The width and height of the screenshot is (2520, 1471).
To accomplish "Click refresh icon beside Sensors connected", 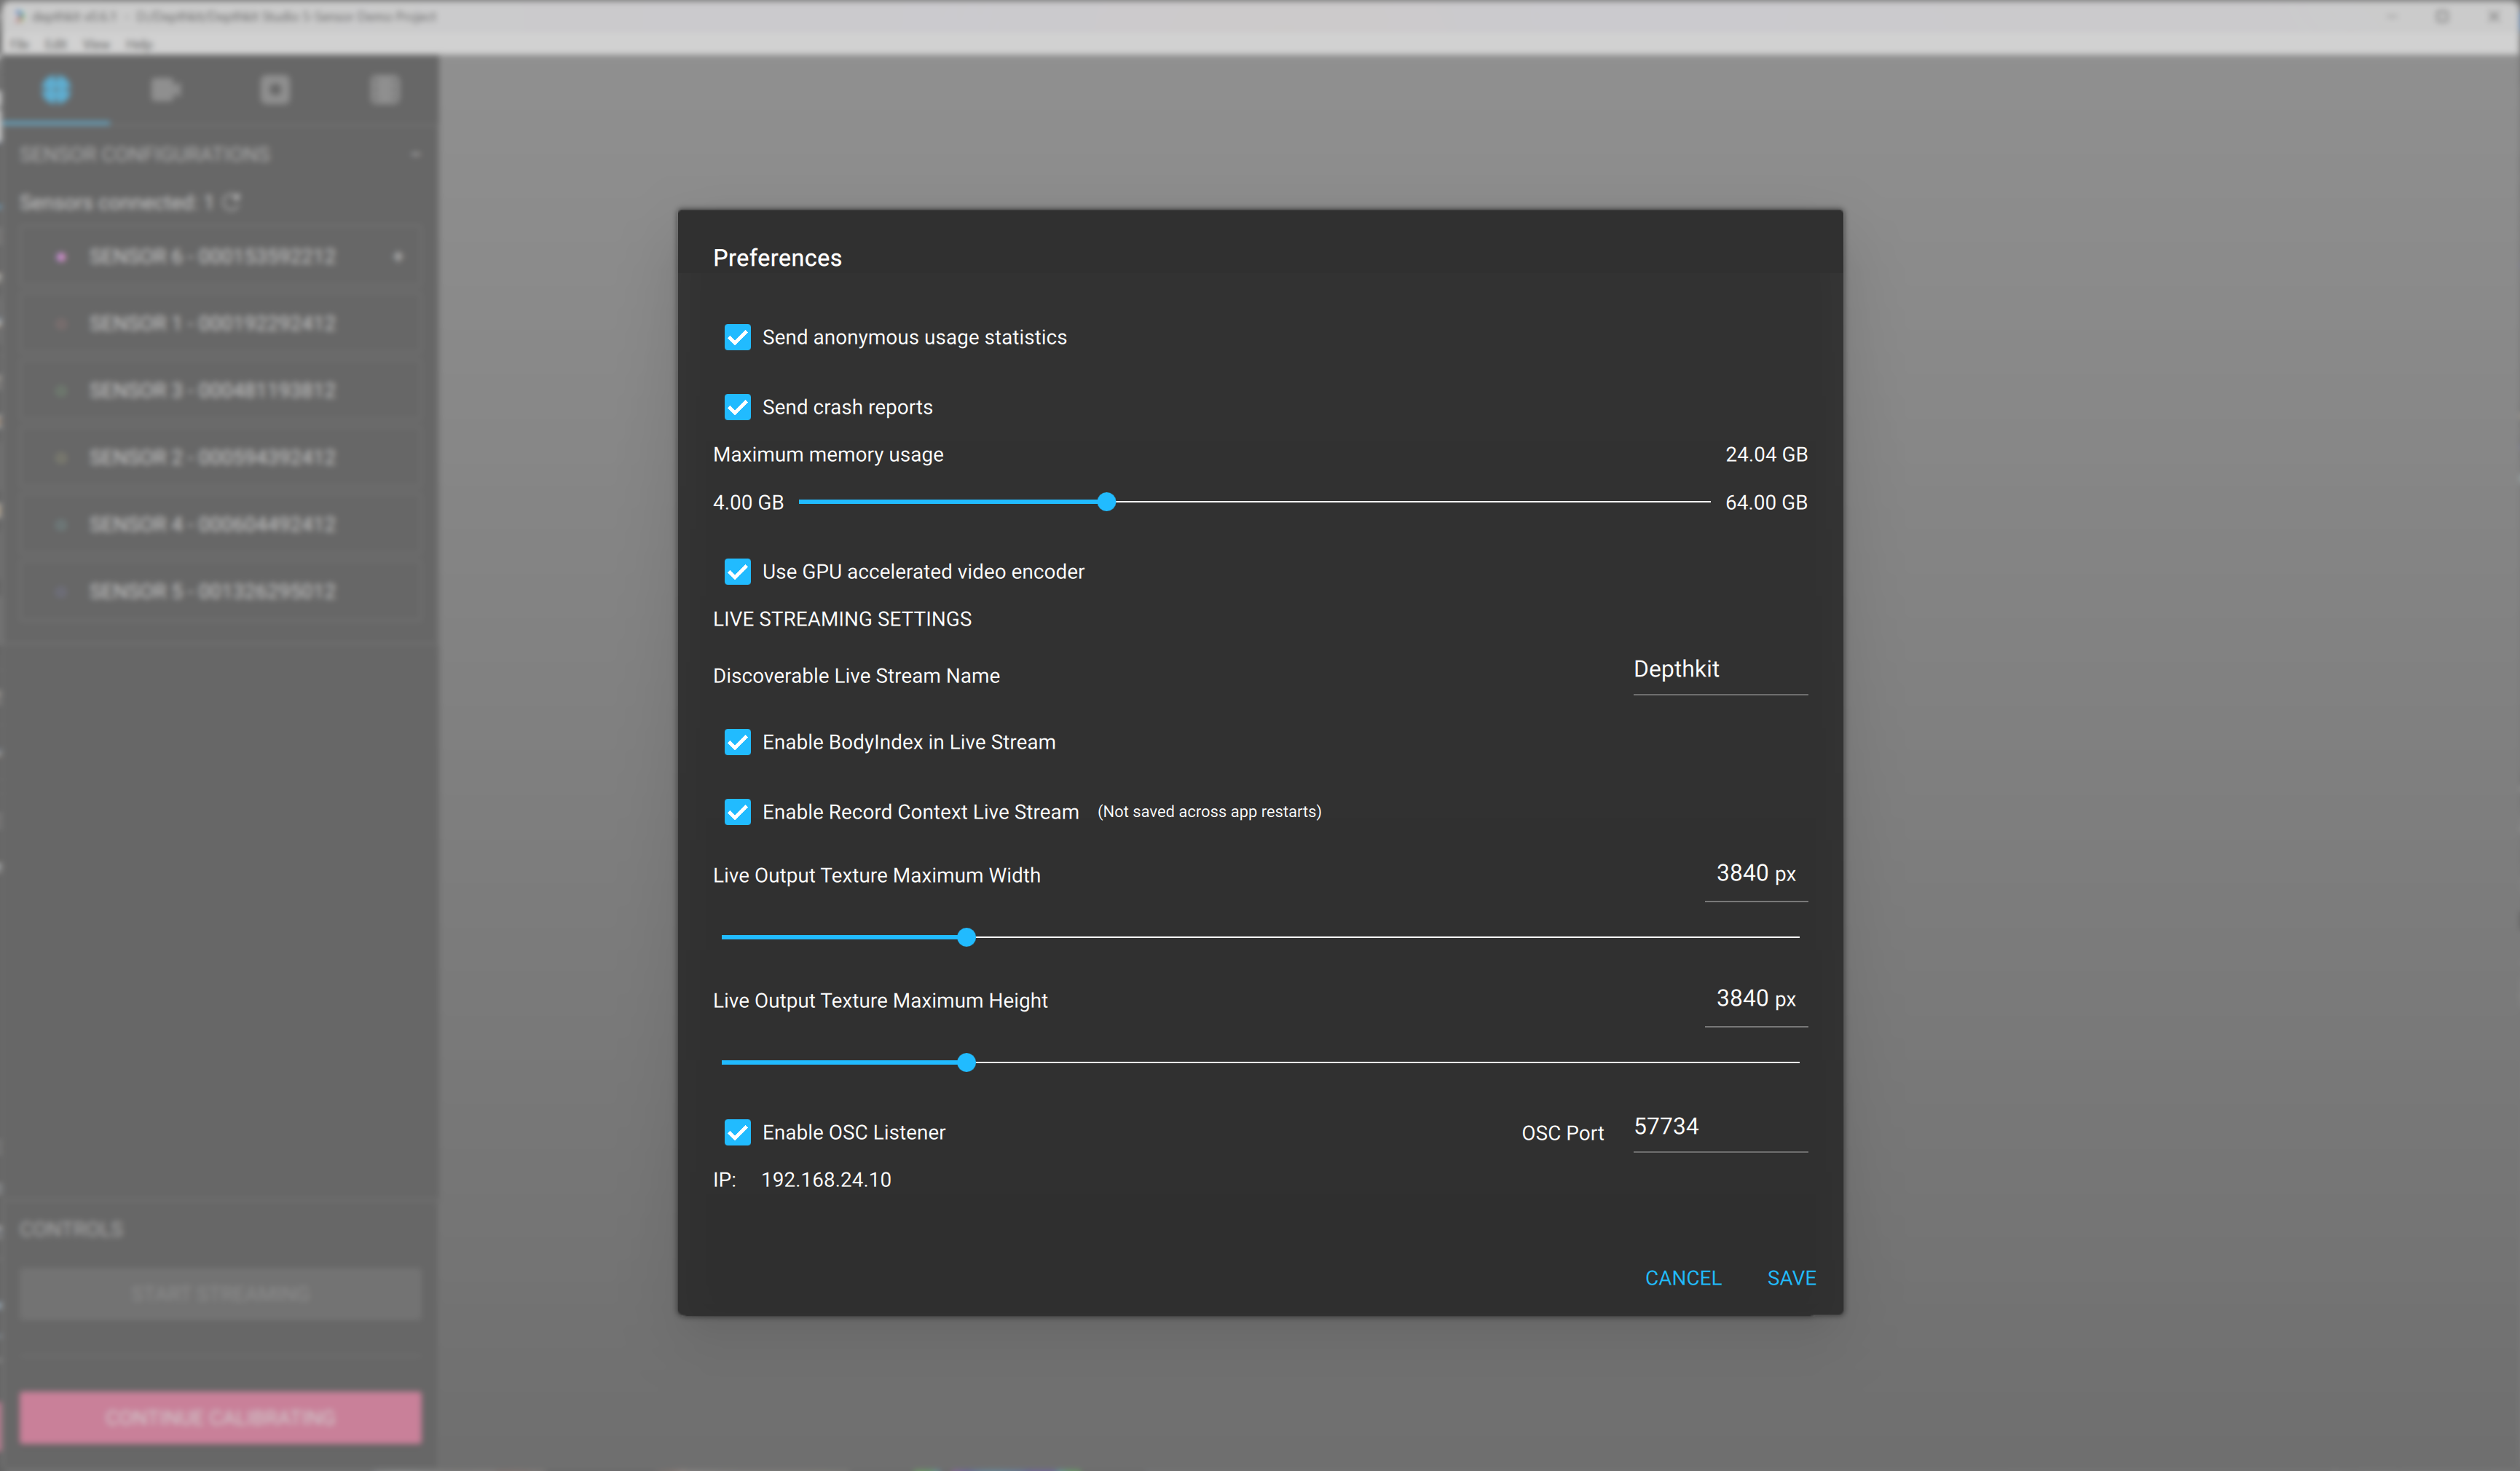I will click(x=232, y=202).
